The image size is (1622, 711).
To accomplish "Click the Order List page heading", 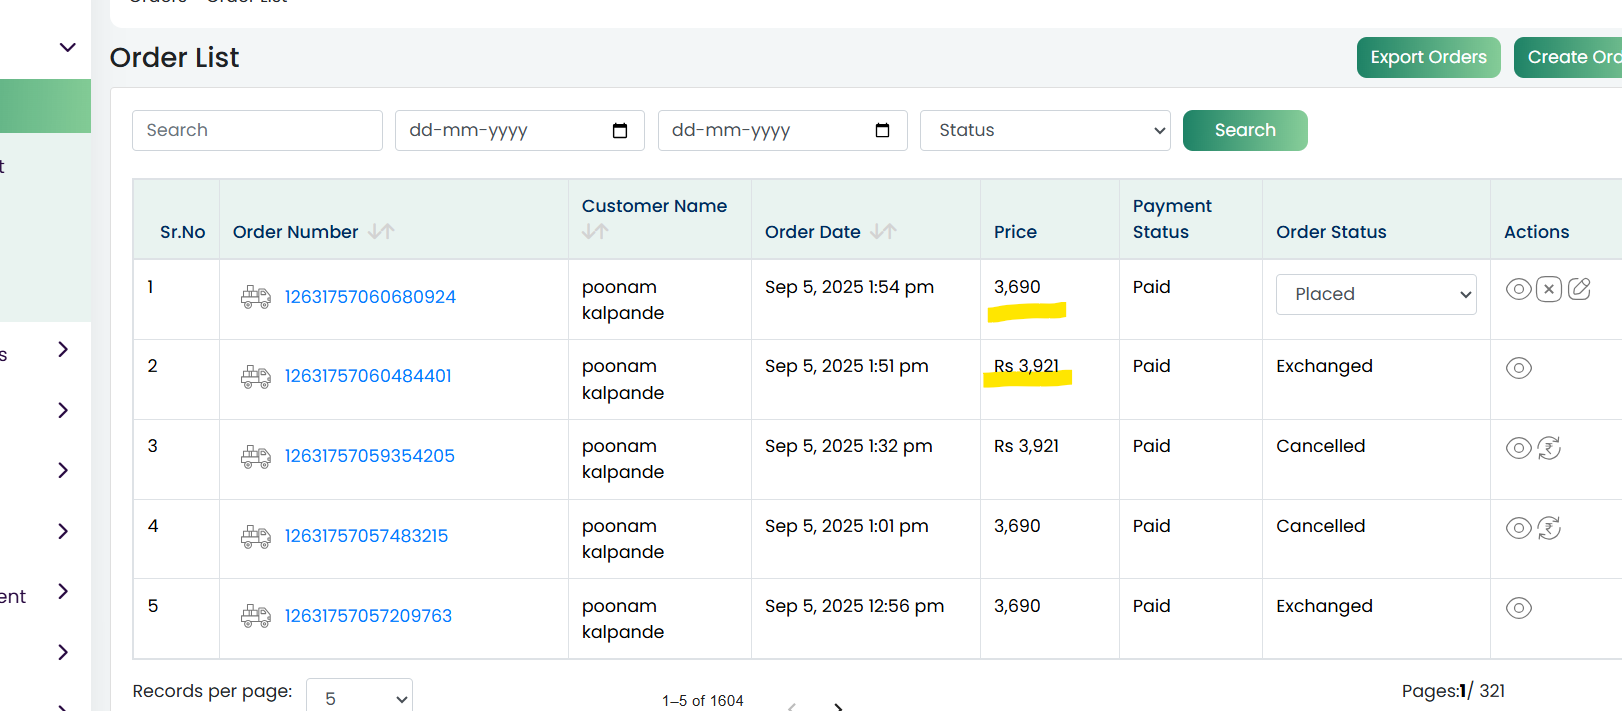I will pos(174,58).
